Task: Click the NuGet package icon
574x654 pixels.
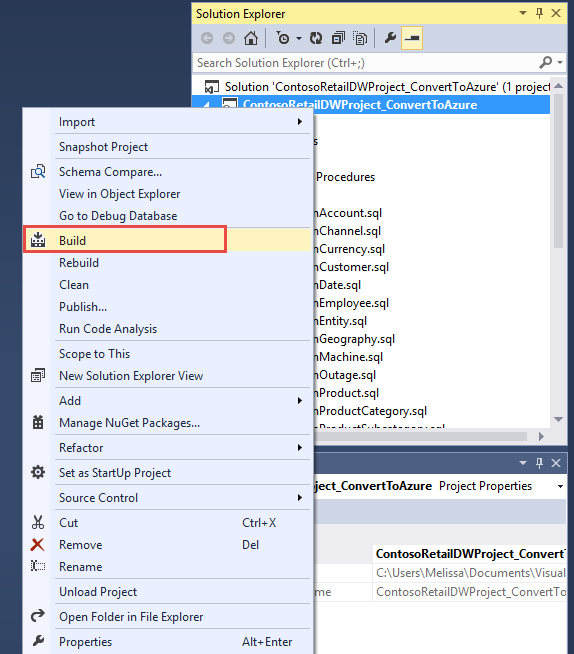Action: [38, 423]
